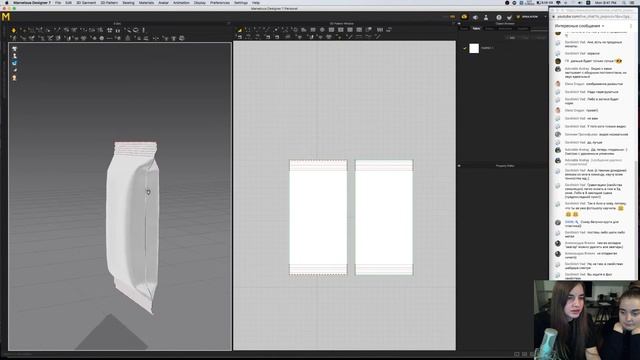640x360 pixels.
Task: Switch to the Button tab in Object Browser
Action: (489, 29)
